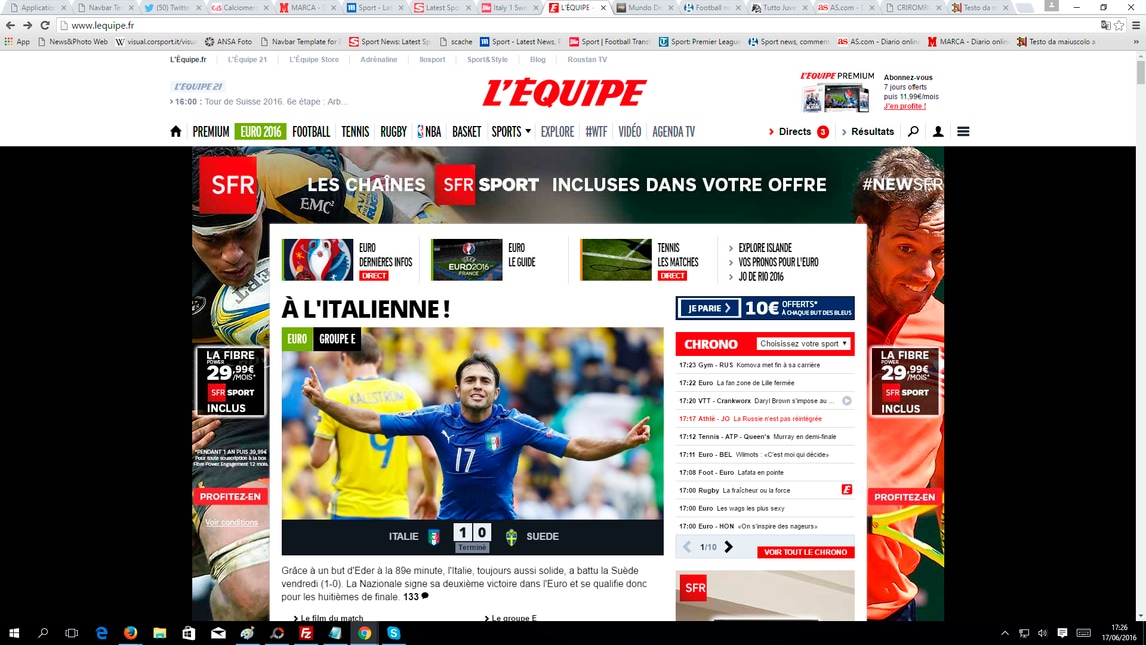Viewport: 1146px width, 645px height.
Task: Go to previous Chrono page arrow
Action: [686, 546]
